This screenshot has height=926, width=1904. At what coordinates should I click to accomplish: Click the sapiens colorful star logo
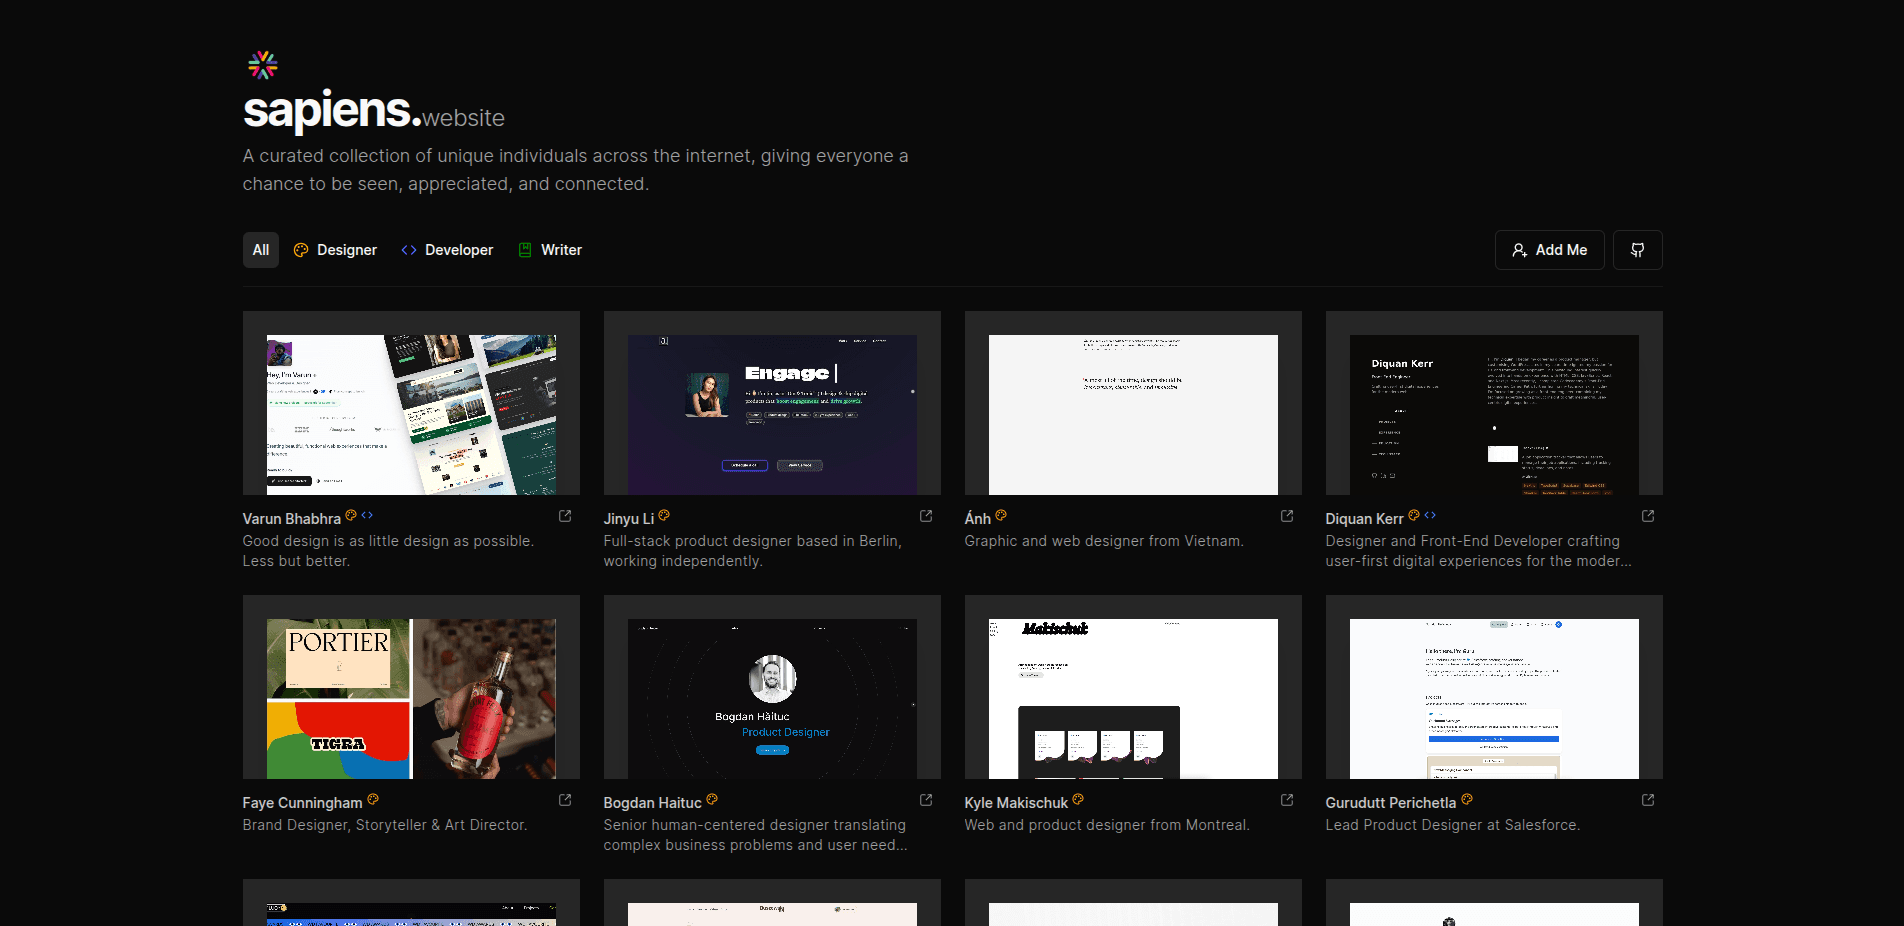point(263,65)
